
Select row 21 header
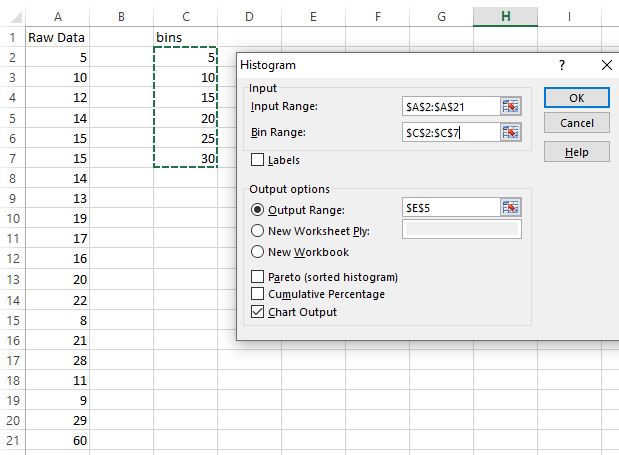tap(13, 440)
